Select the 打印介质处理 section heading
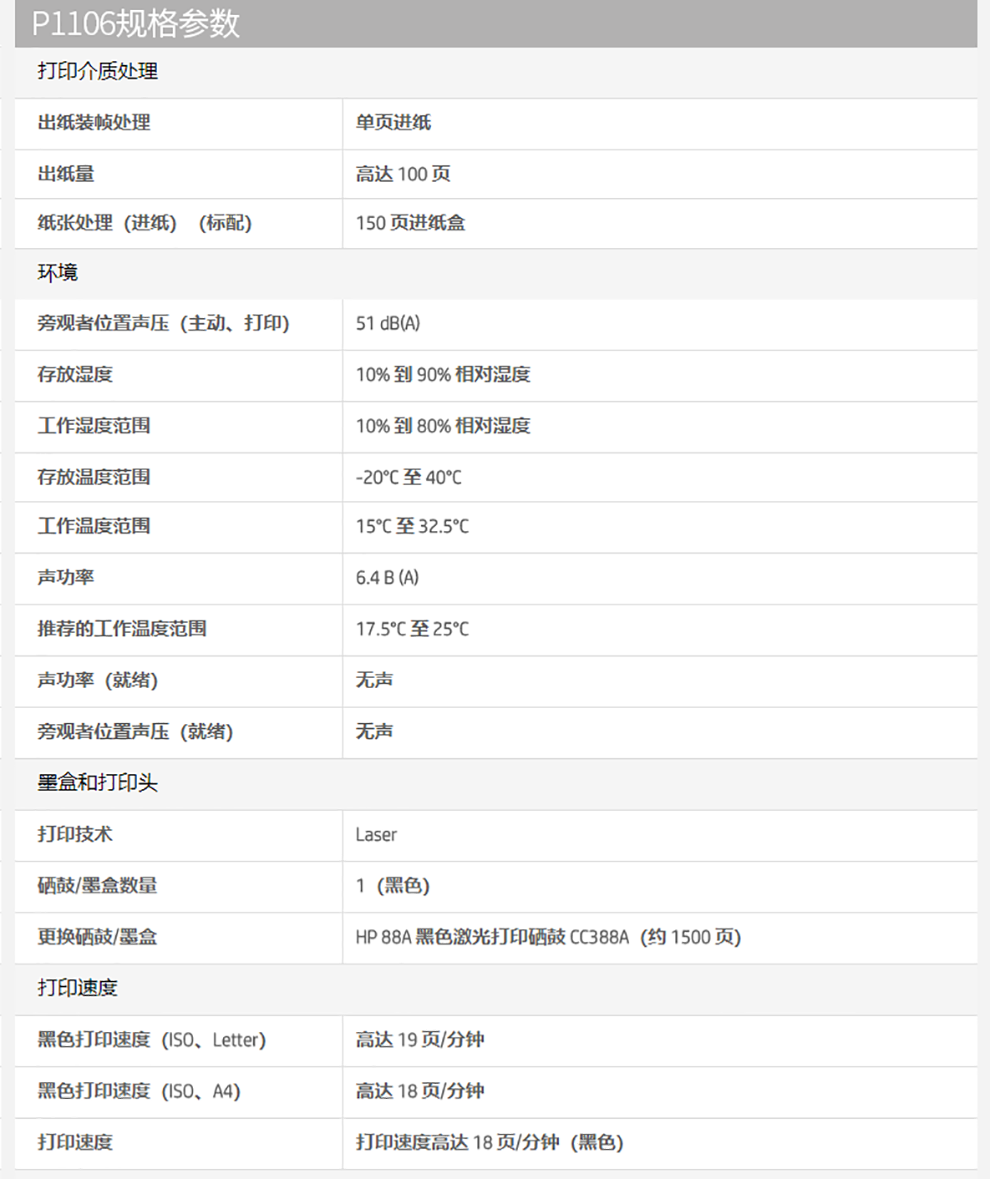This screenshot has width=990, height=1179. tap(98, 71)
